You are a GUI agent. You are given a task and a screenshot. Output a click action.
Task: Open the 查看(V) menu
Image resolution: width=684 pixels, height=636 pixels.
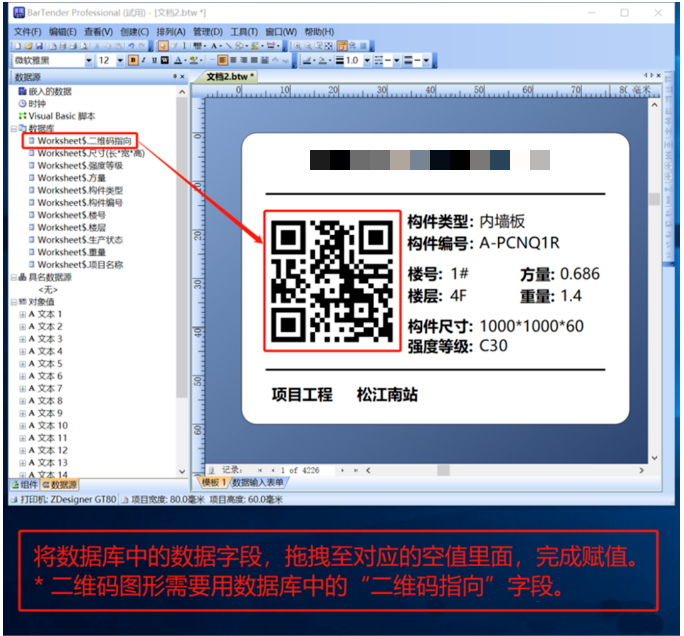click(x=98, y=32)
